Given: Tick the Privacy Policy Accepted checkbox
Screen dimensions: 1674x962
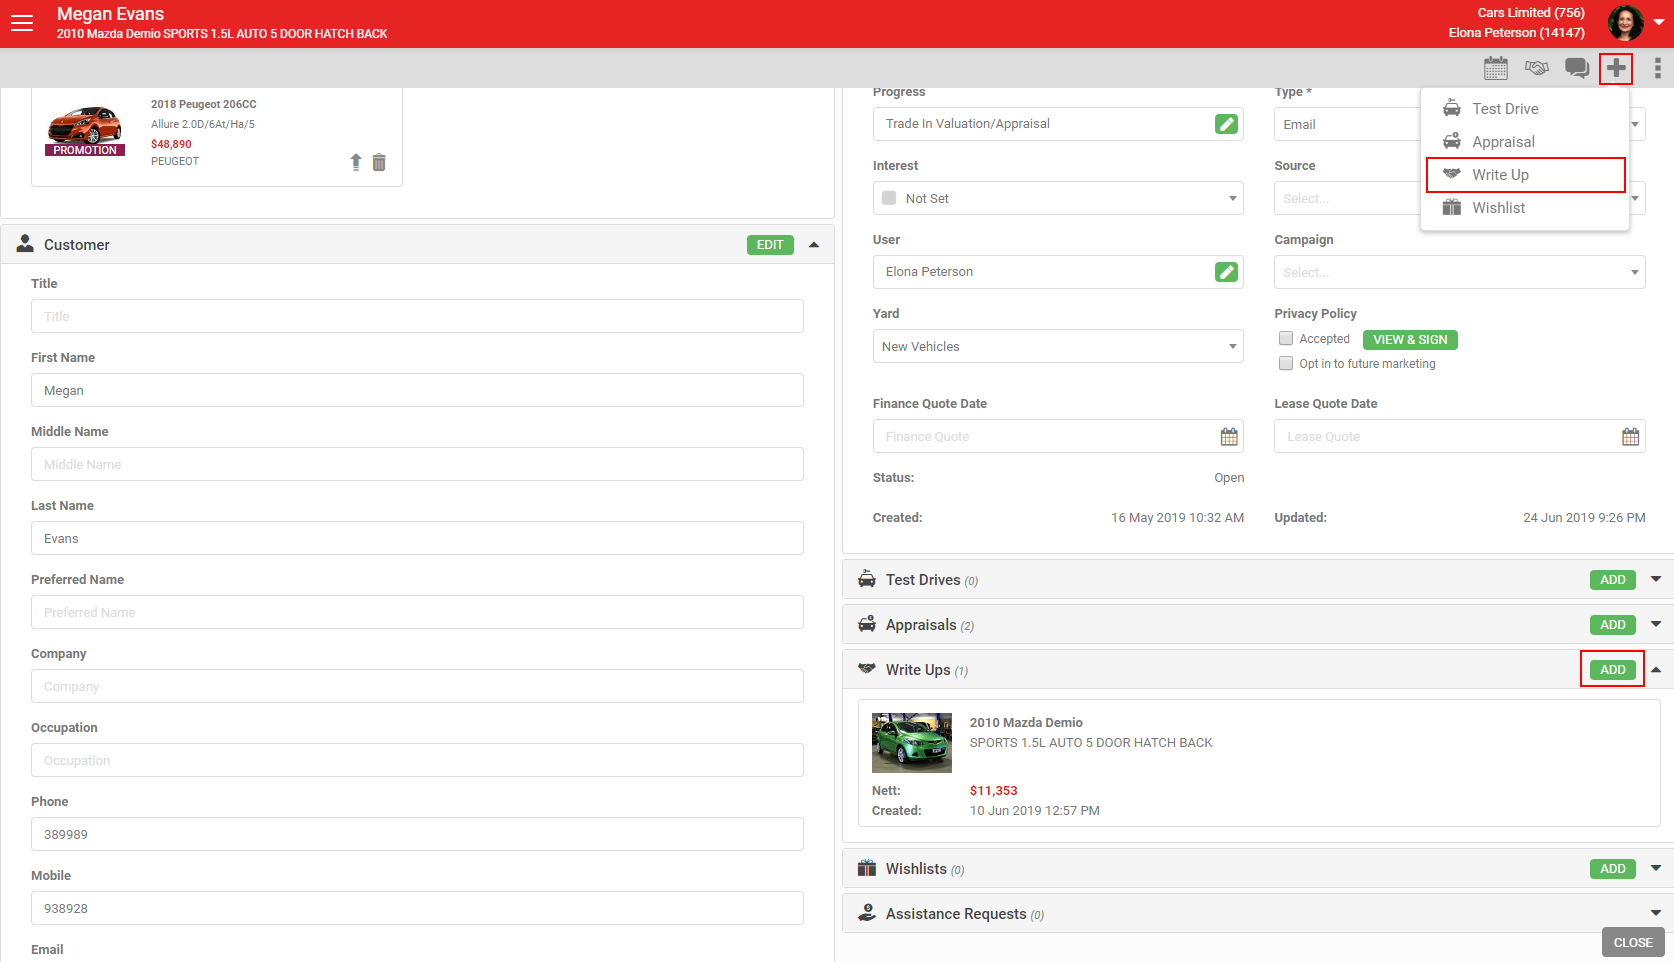Looking at the screenshot, I should pos(1286,339).
